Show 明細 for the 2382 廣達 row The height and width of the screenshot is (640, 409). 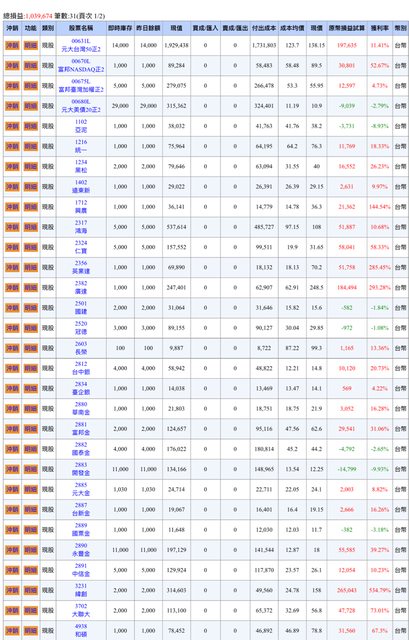[x=31, y=287]
